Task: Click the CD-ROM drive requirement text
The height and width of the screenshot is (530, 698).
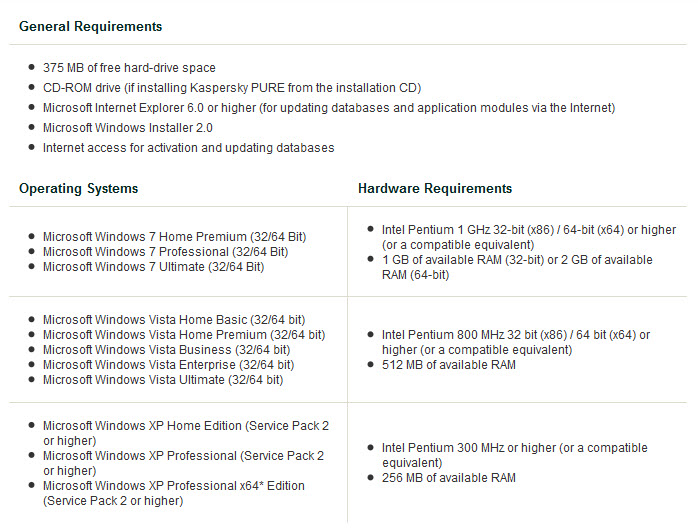Action: pos(231,88)
